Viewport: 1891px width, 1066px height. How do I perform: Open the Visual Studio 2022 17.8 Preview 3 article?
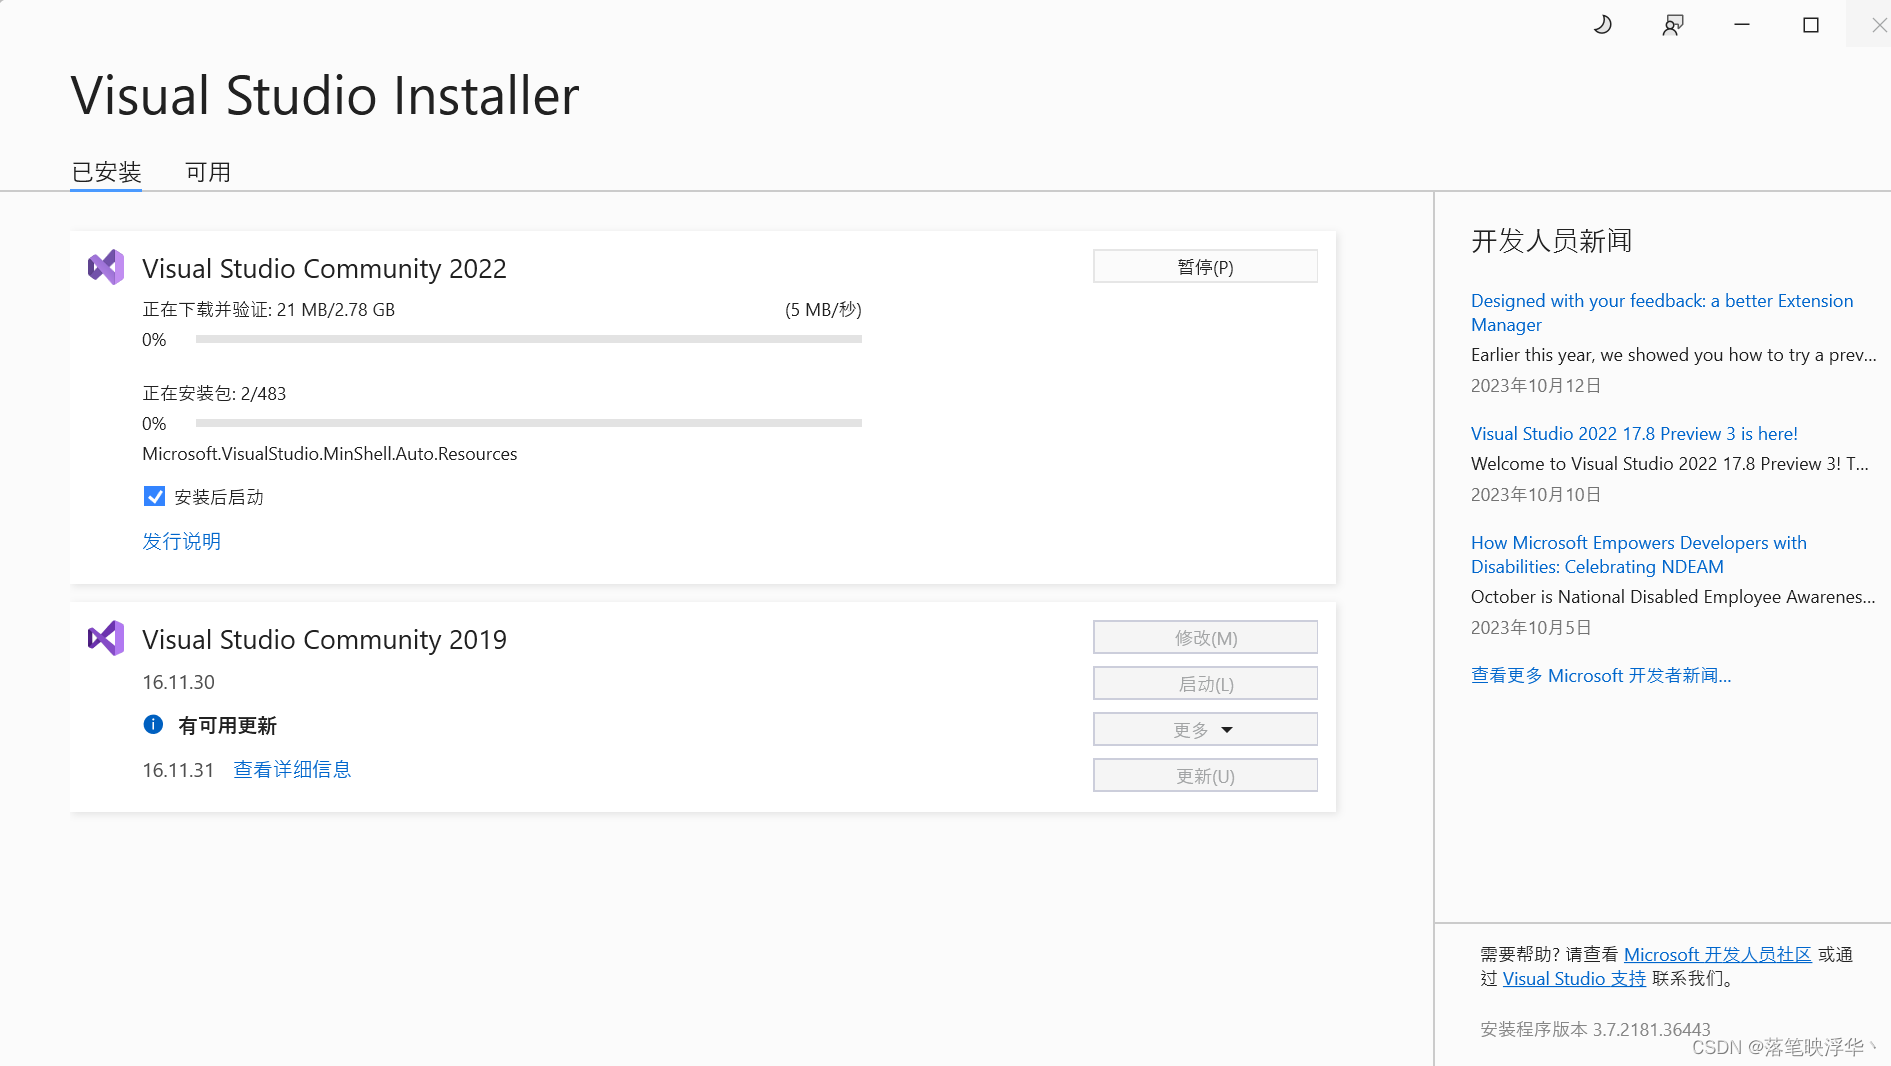1633,433
